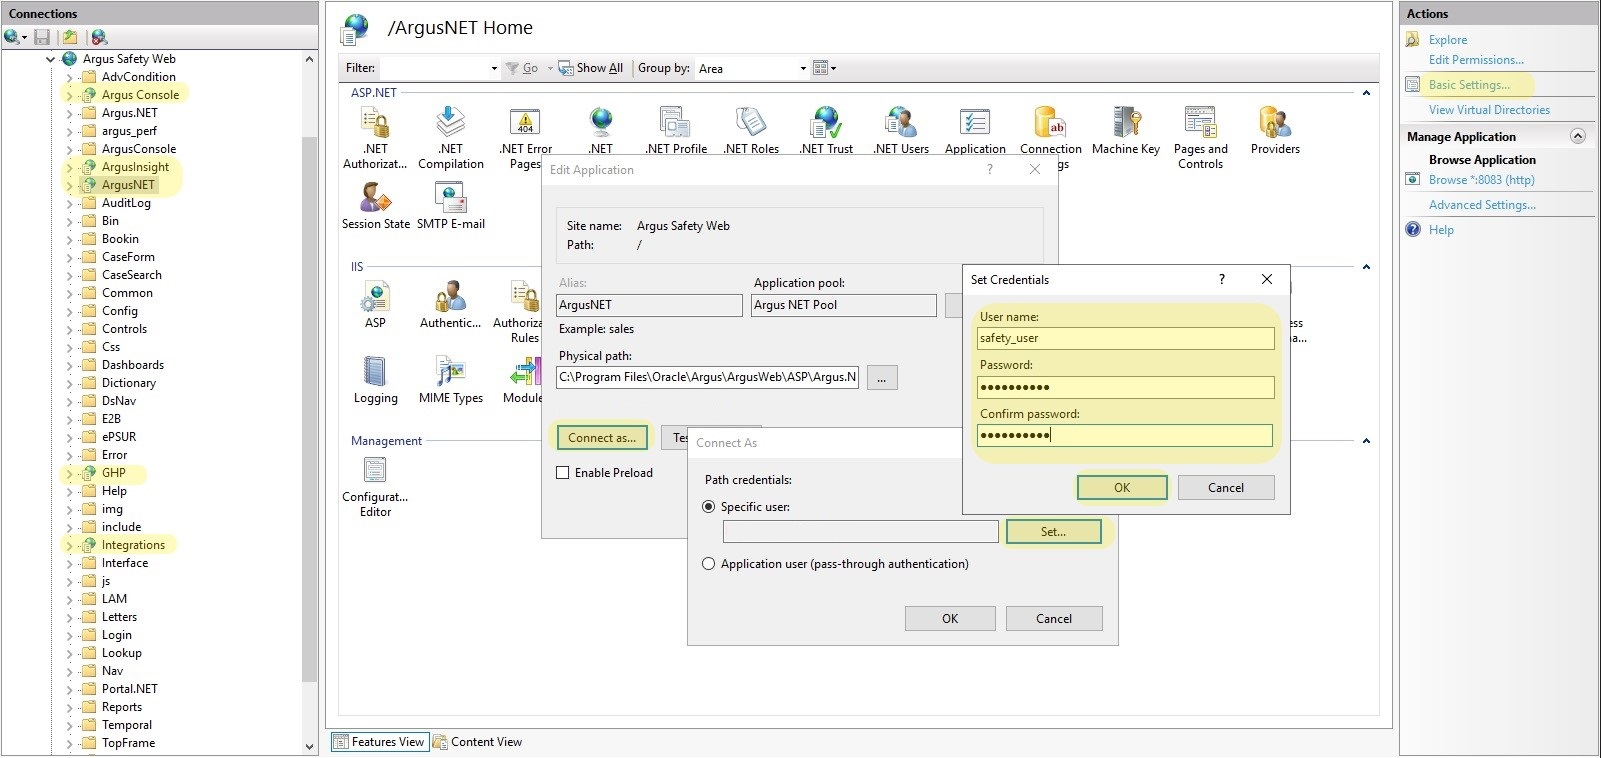Collapse the Management feature group
This screenshot has width=1601, height=758.
pos(1366,441)
